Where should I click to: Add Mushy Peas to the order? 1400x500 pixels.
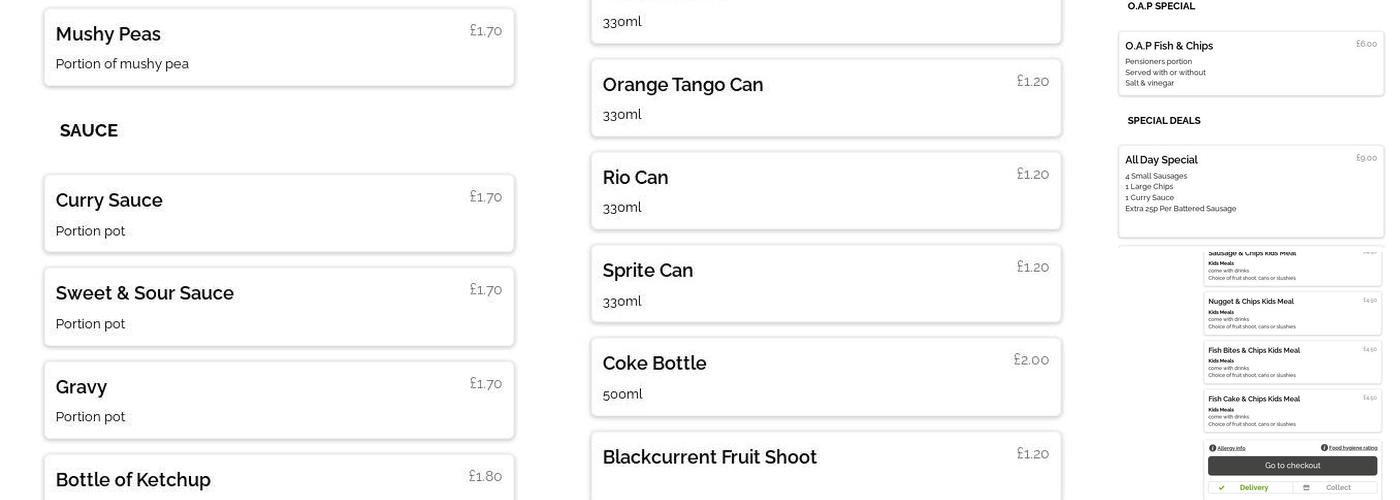click(279, 47)
